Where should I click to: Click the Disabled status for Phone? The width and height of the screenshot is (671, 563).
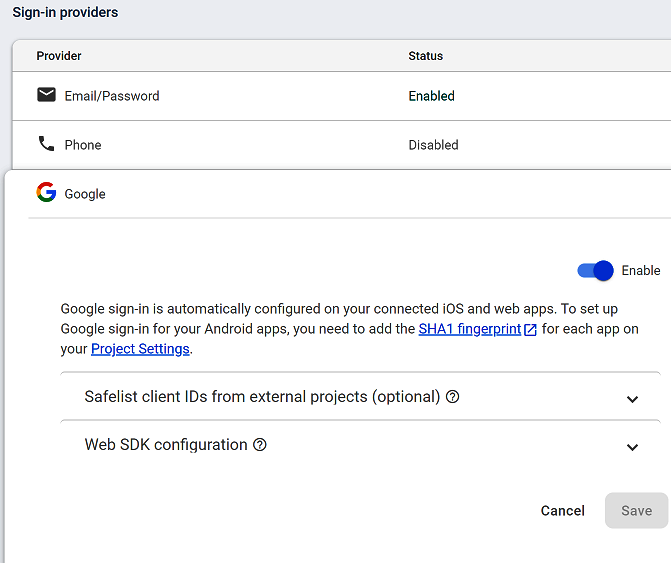(433, 145)
